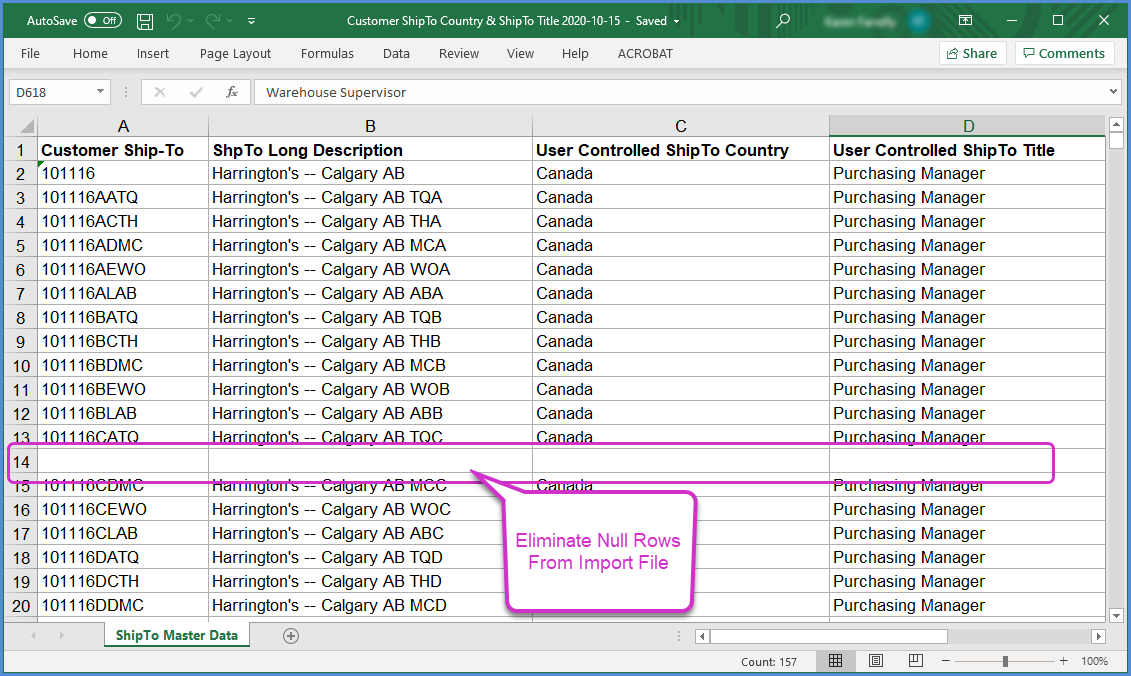Viewport: 1131px width, 676px height.
Task: Select column D header
Action: 968,126
